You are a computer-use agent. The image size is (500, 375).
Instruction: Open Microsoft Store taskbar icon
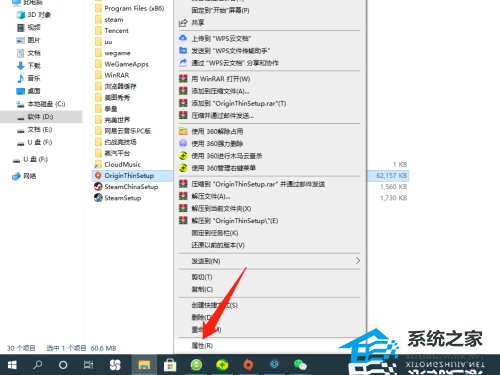click(170, 365)
